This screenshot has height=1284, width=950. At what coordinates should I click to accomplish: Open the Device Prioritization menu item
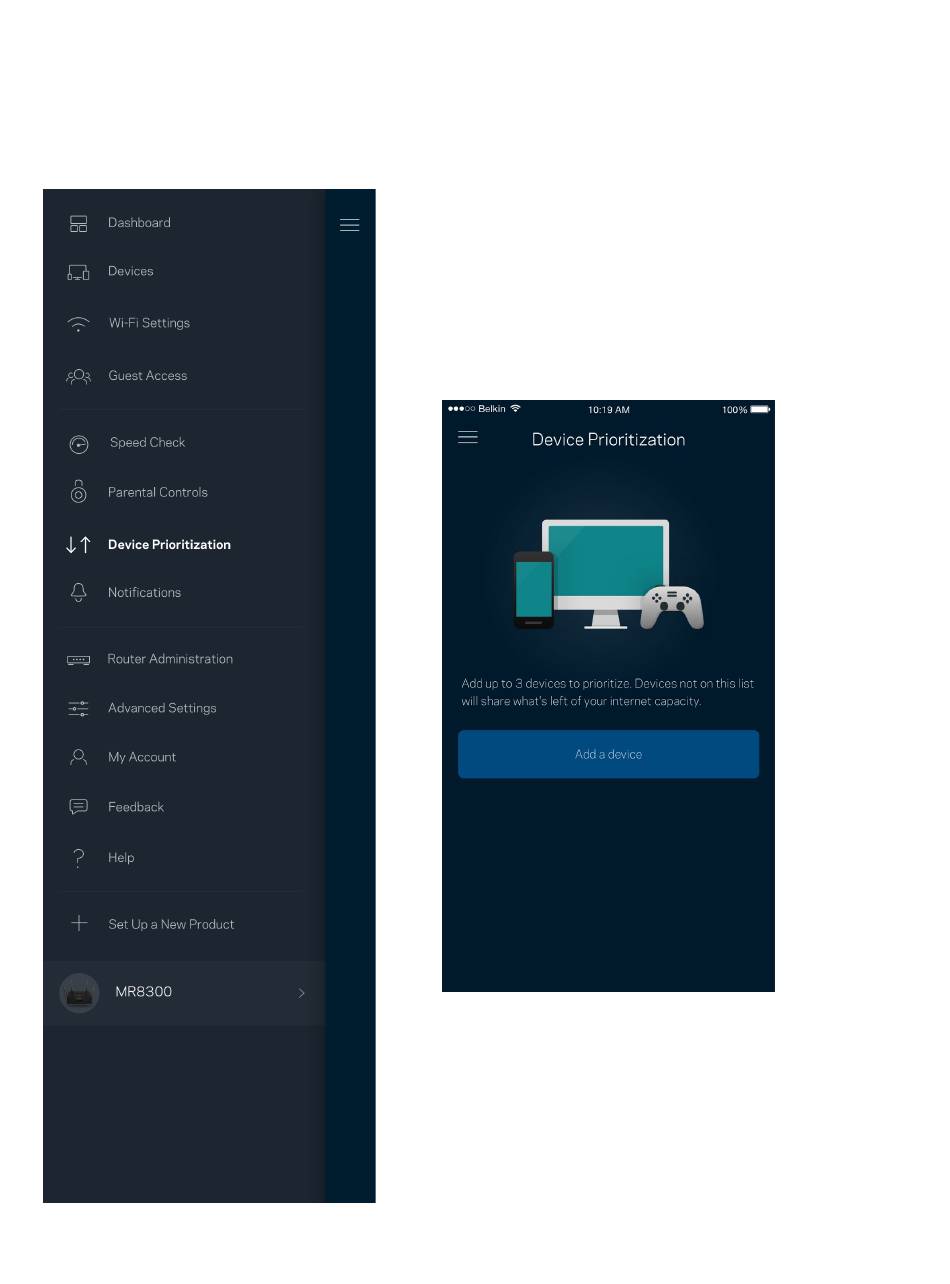tap(169, 545)
